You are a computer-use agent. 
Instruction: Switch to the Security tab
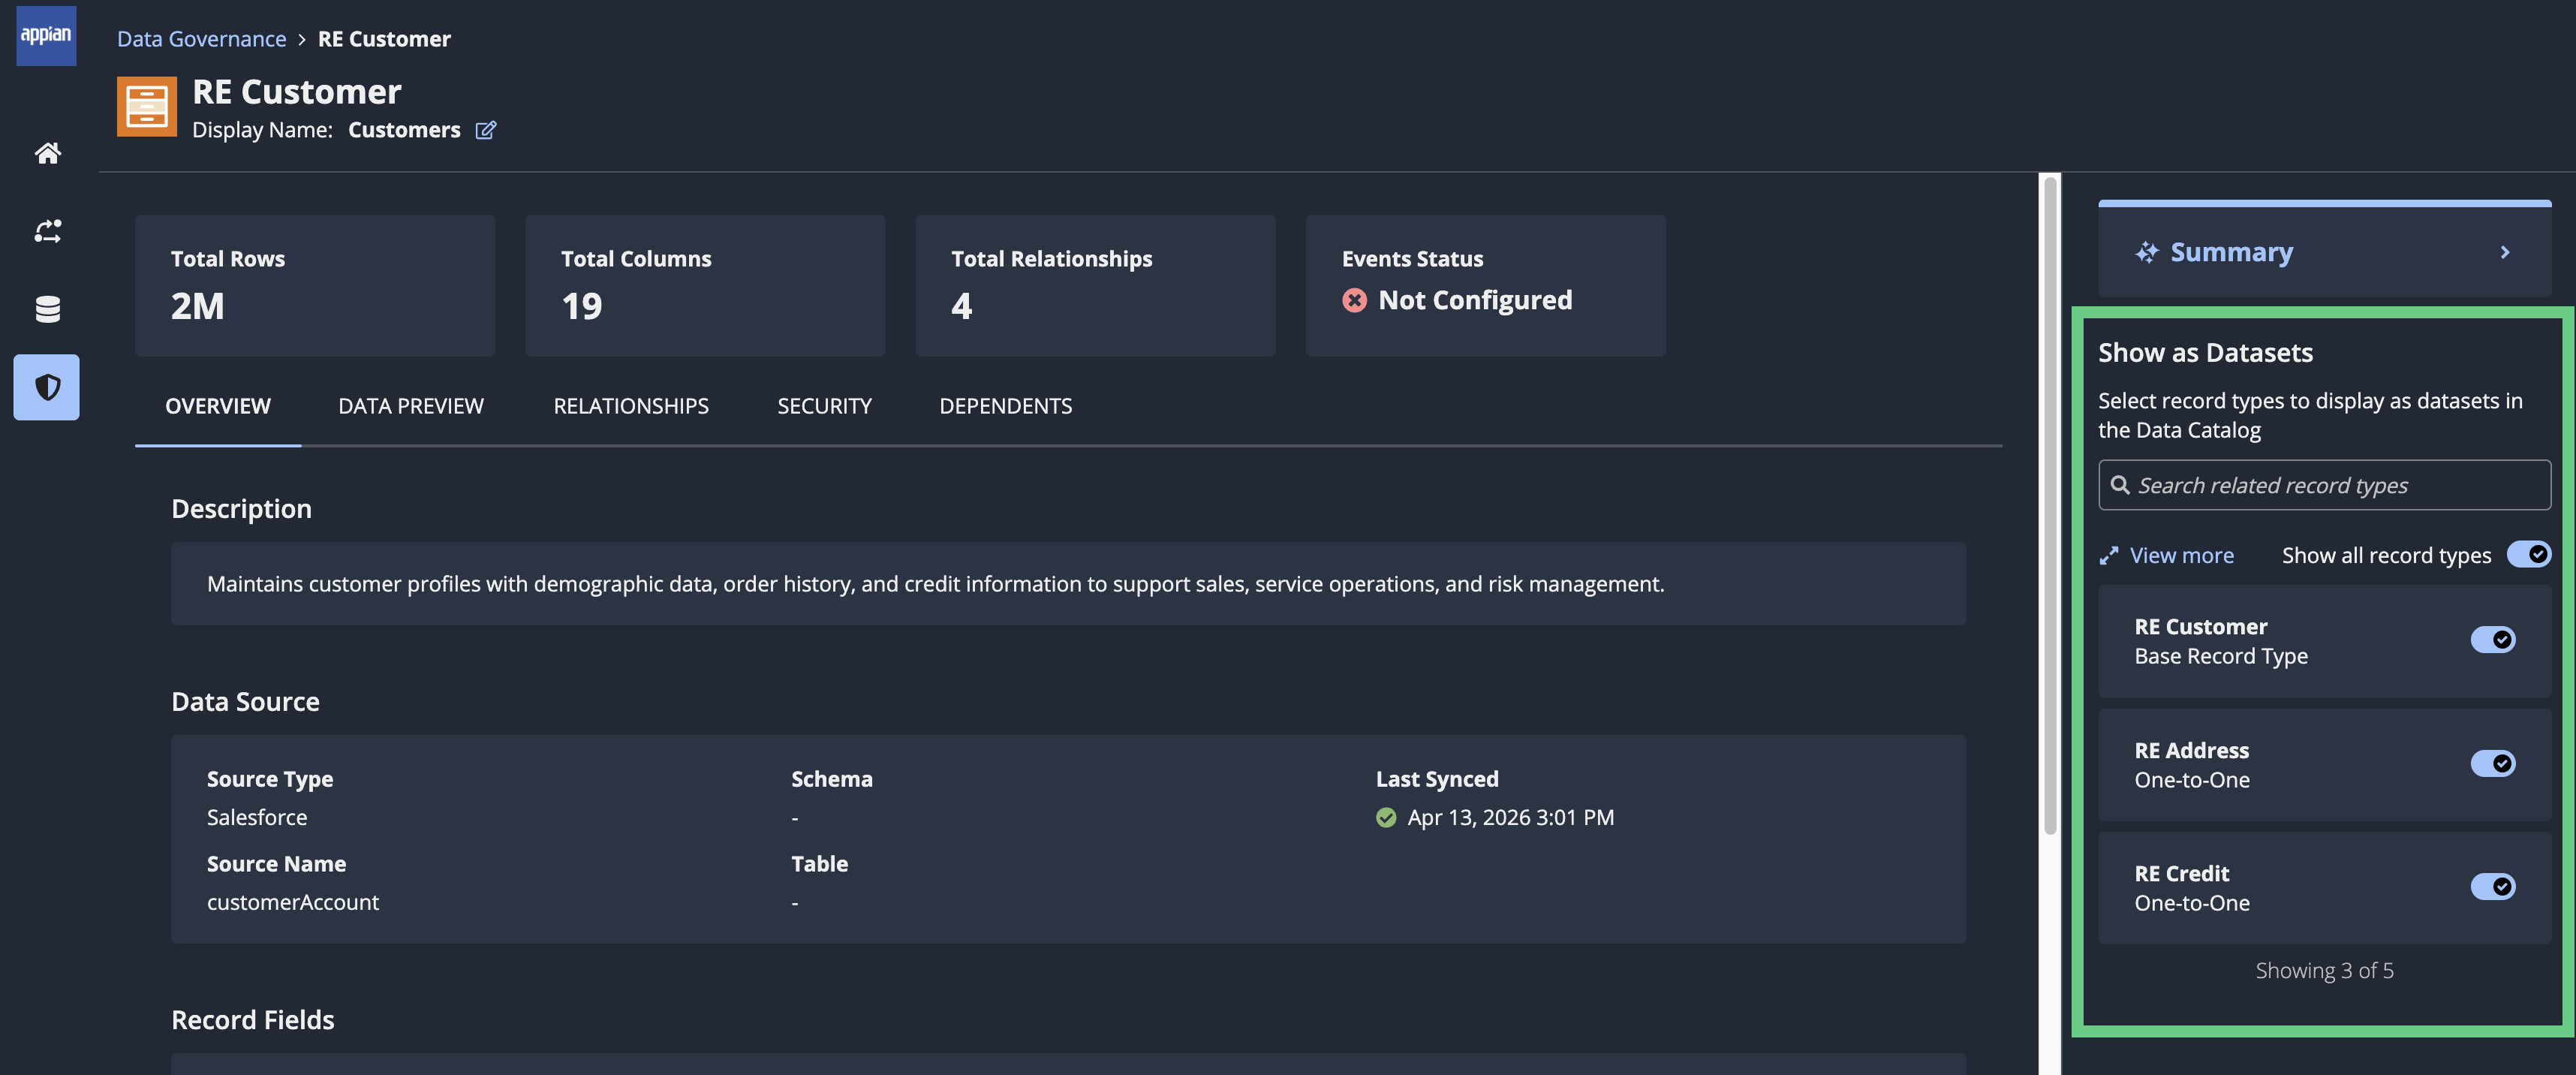pyautogui.click(x=824, y=406)
